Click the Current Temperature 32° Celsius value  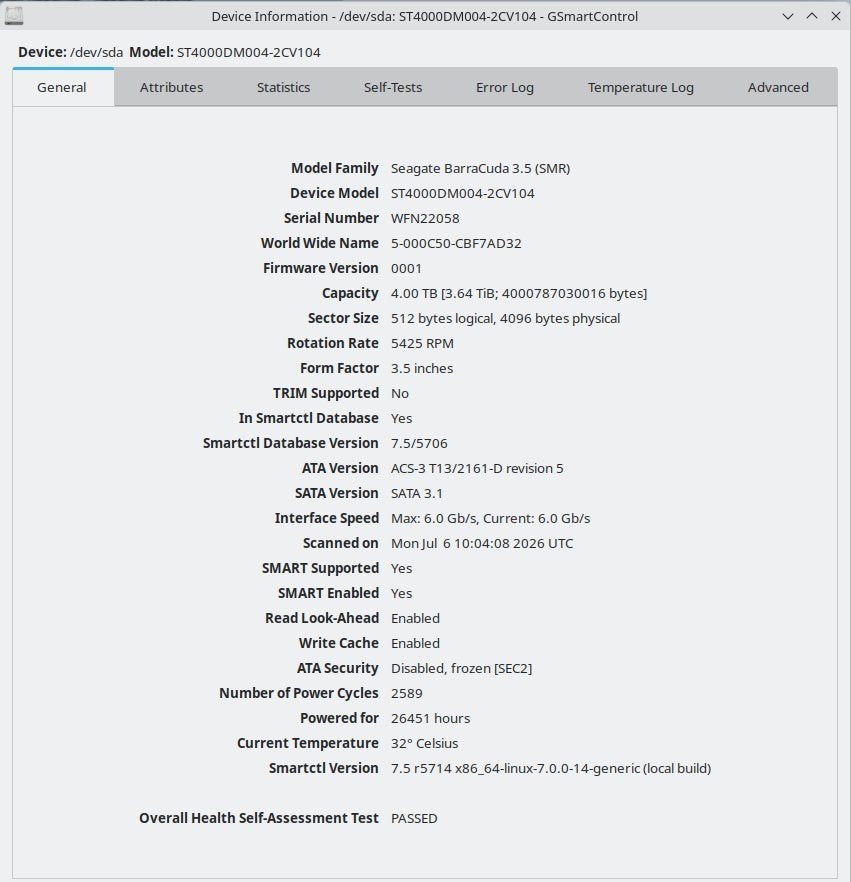425,743
